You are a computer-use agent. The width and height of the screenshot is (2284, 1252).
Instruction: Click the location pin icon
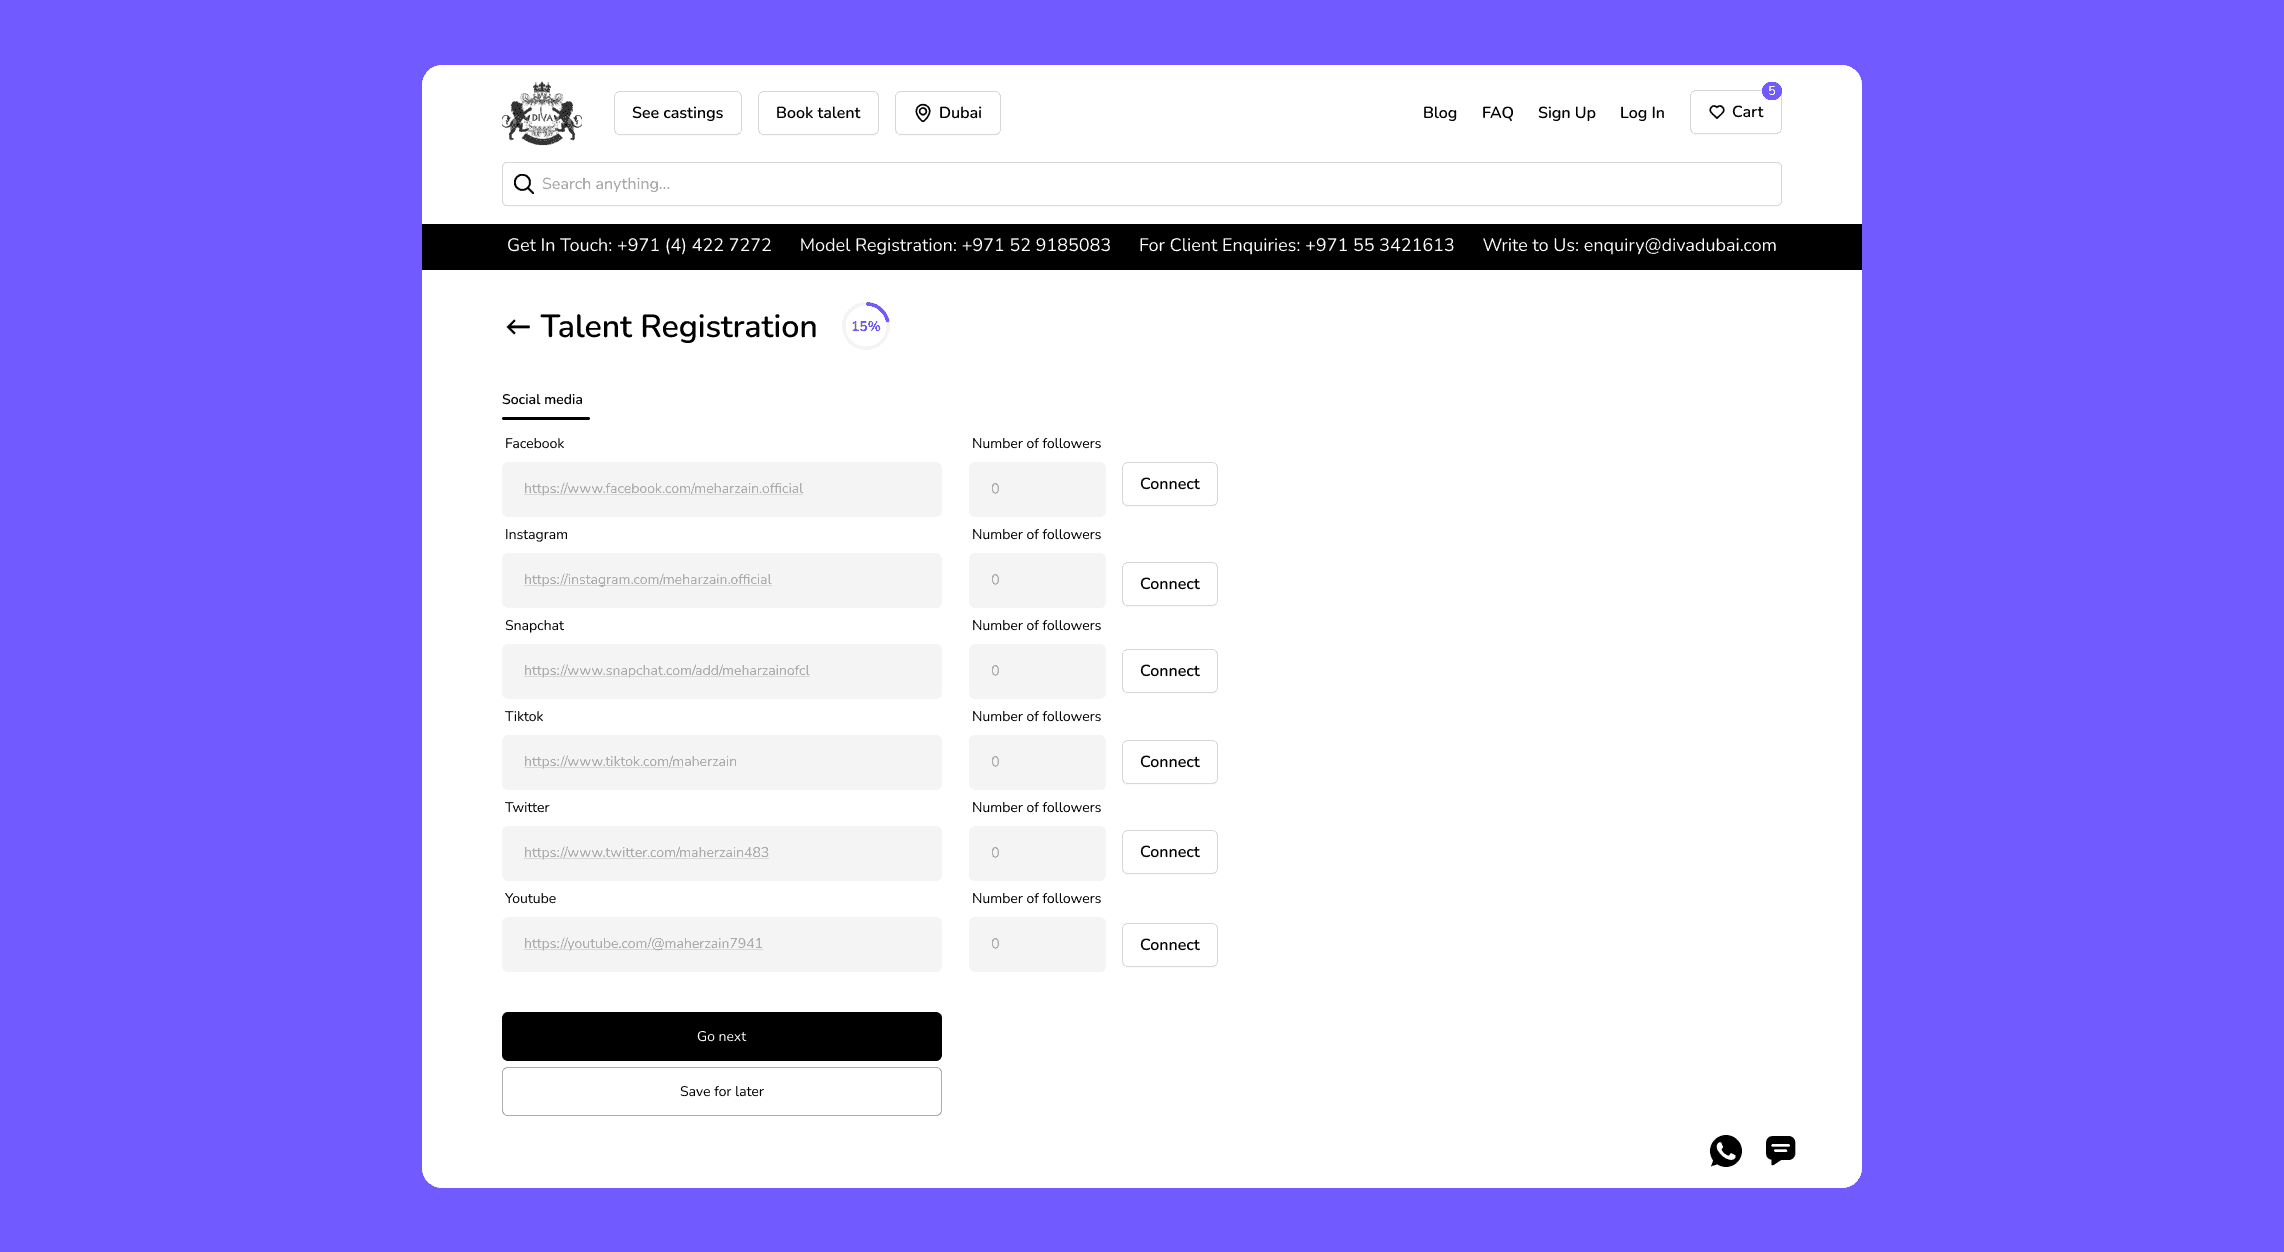click(922, 113)
